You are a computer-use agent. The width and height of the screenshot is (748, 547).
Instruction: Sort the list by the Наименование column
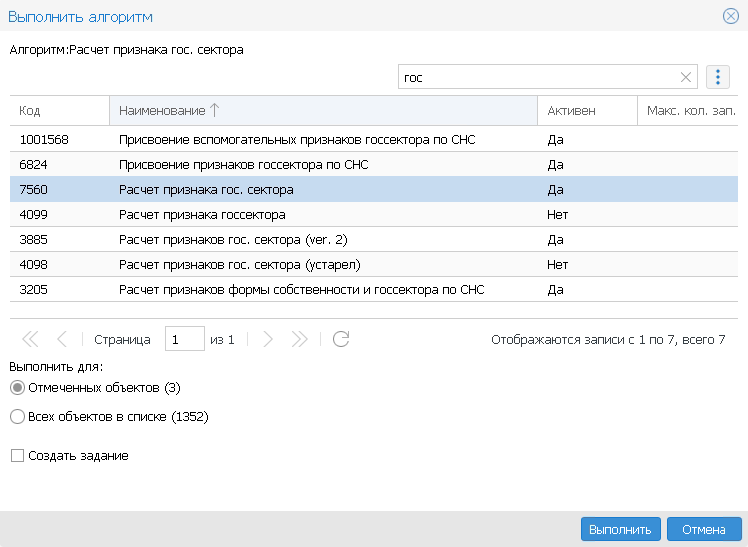323,111
